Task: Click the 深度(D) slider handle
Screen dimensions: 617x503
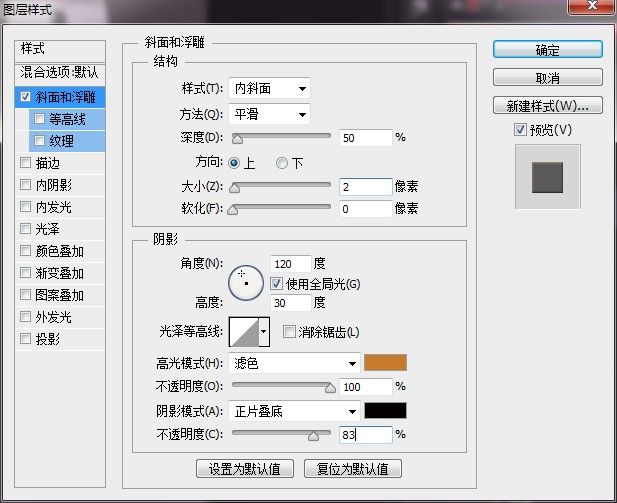Action: [237, 139]
